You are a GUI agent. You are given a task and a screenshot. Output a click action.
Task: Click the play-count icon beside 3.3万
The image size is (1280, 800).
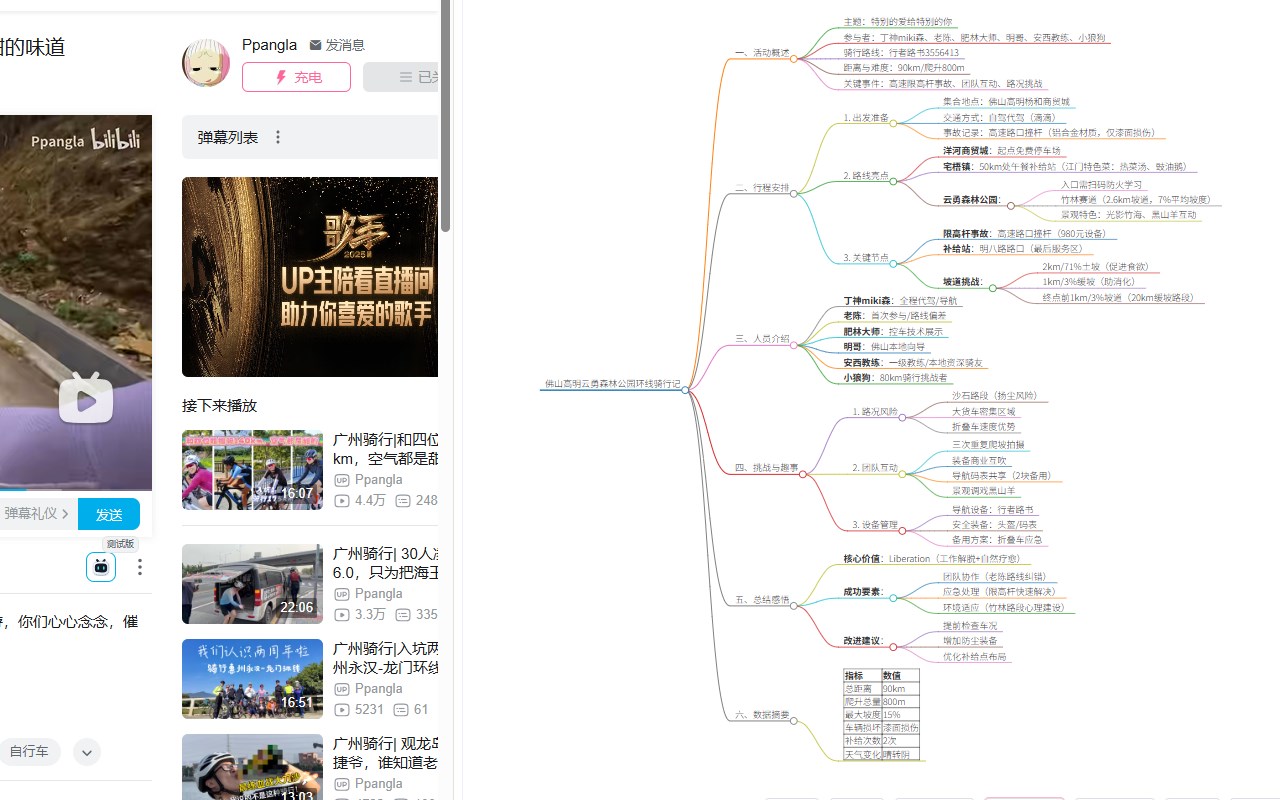point(342,614)
